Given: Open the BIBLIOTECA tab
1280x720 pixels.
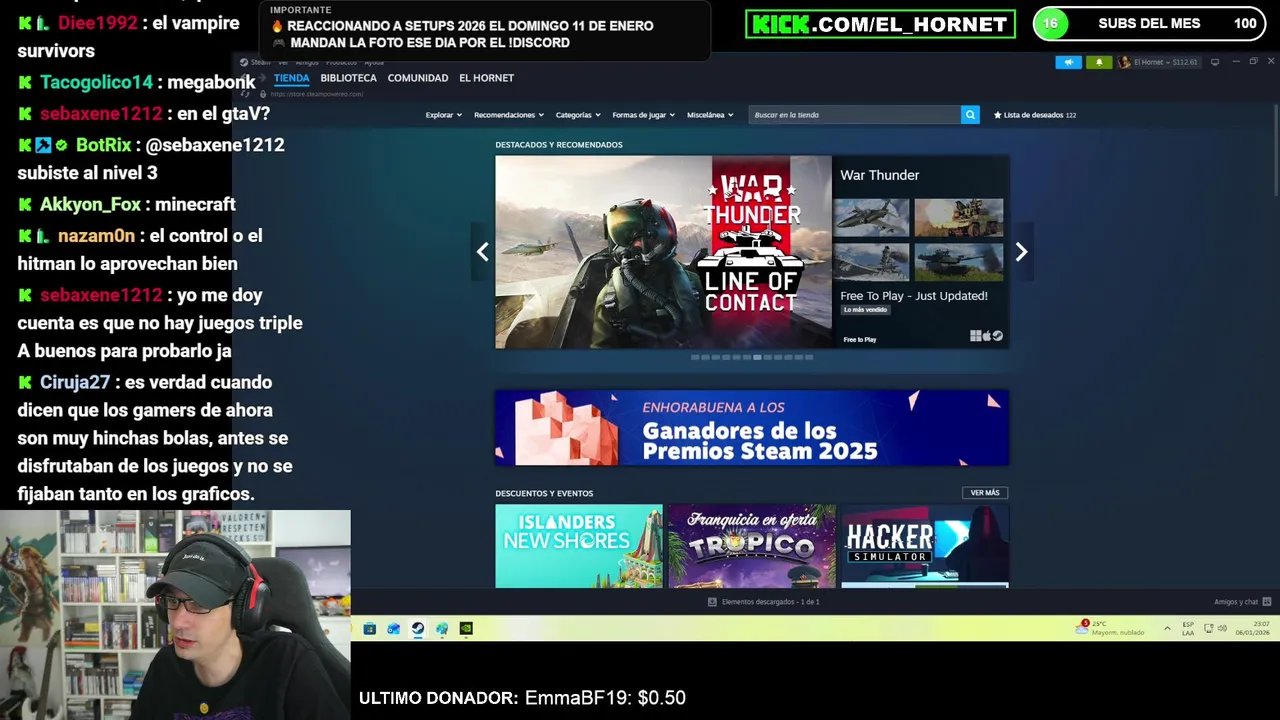Looking at the screenshot, I should (348, 78).
